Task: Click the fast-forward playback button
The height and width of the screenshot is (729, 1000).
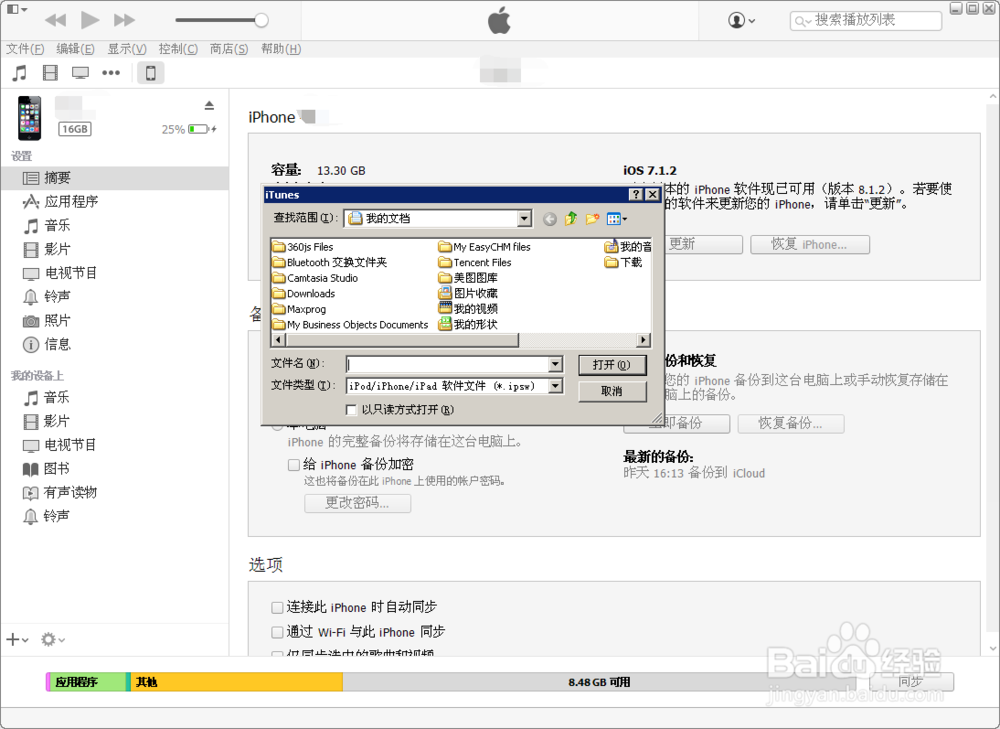Action: (x=124, y=20)
